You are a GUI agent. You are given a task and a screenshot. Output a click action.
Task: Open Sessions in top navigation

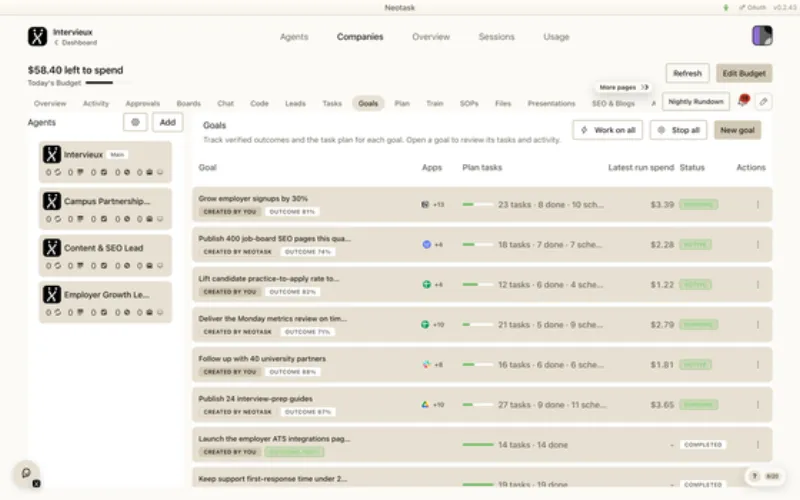(496, 37)
